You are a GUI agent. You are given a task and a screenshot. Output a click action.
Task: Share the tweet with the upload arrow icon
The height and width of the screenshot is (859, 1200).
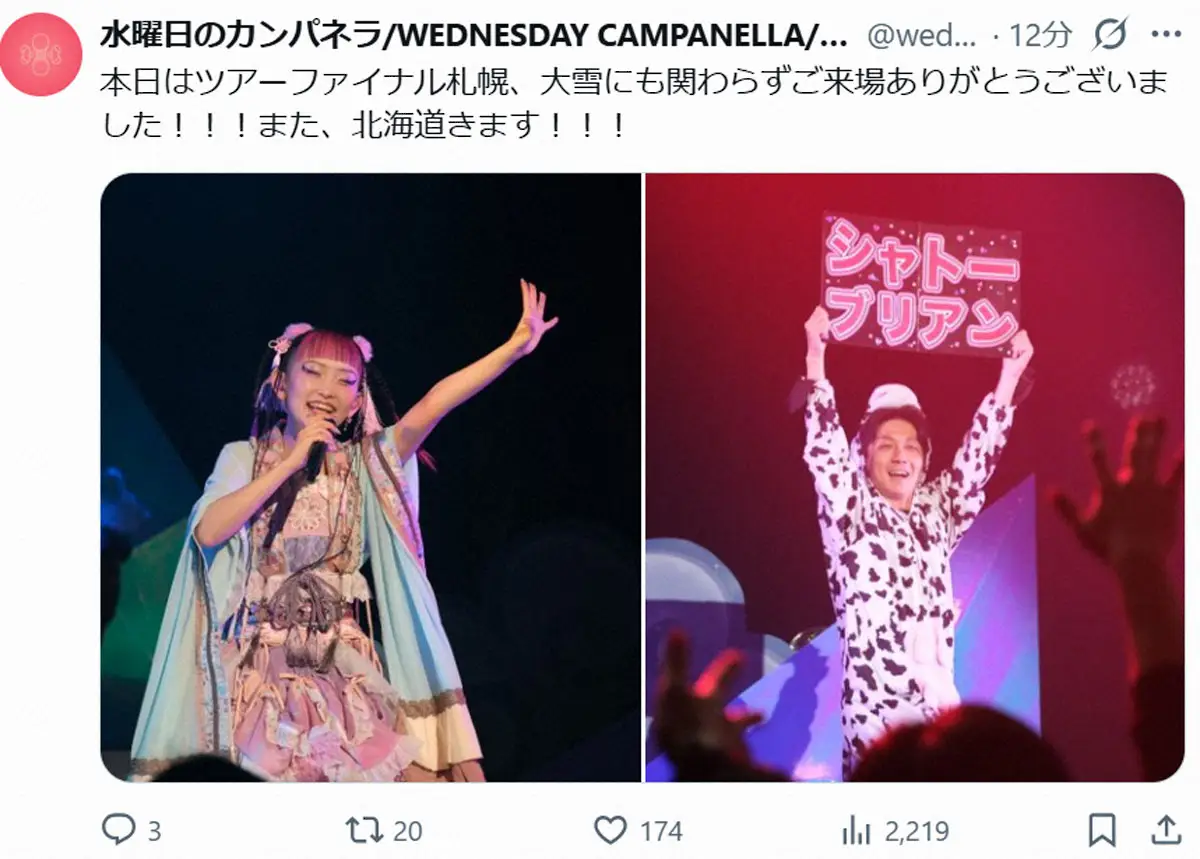click(x=1166, y=829)
